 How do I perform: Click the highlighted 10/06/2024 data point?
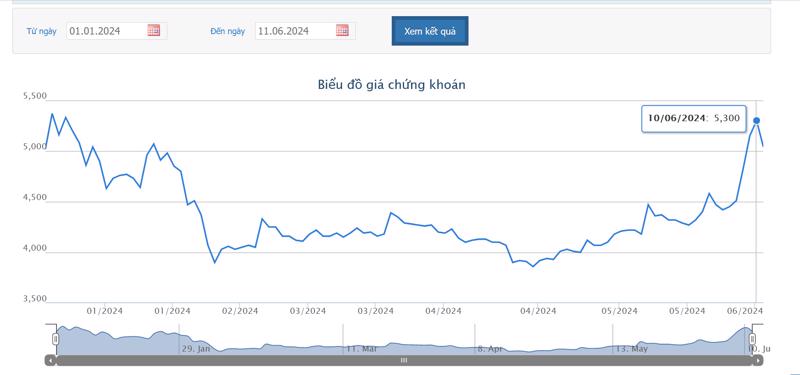tap(757, 120)
